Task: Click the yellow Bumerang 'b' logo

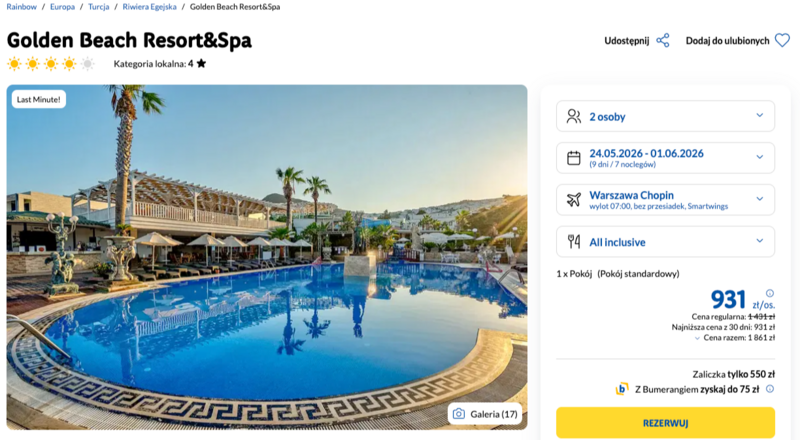Action: point(622,390)
